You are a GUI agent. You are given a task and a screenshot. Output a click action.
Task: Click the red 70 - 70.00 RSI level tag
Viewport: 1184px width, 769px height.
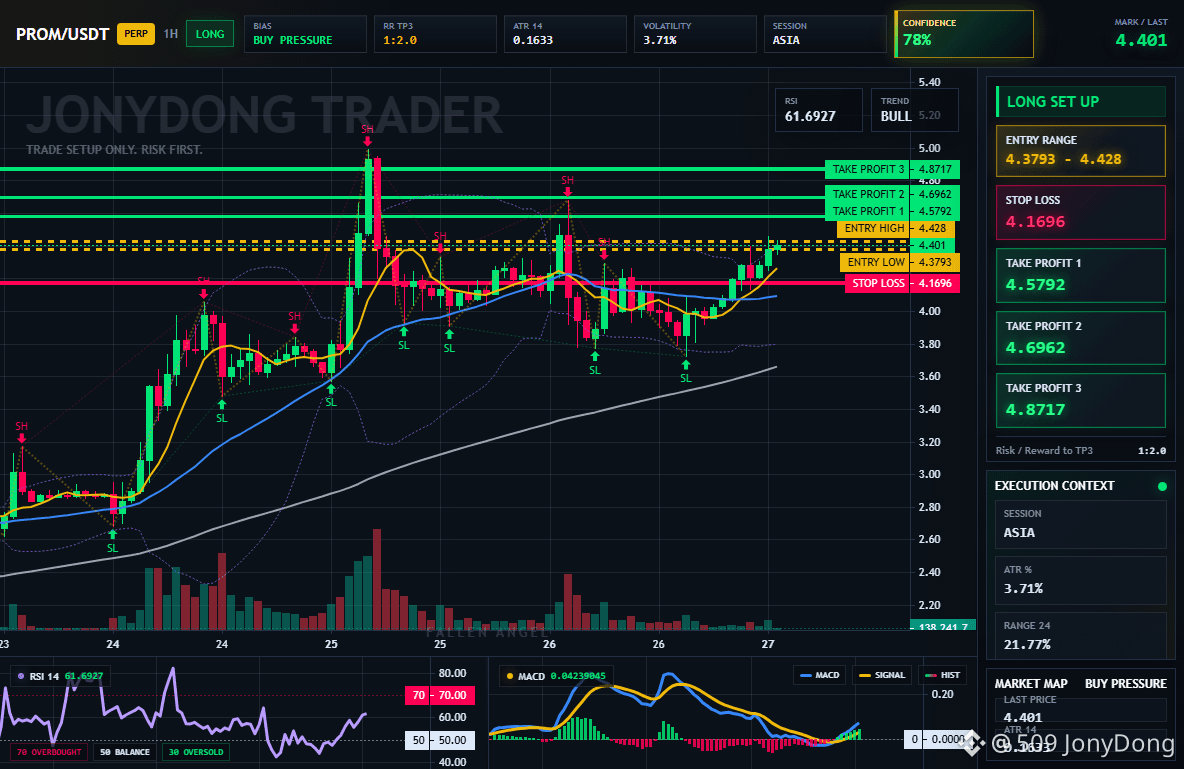440,695
